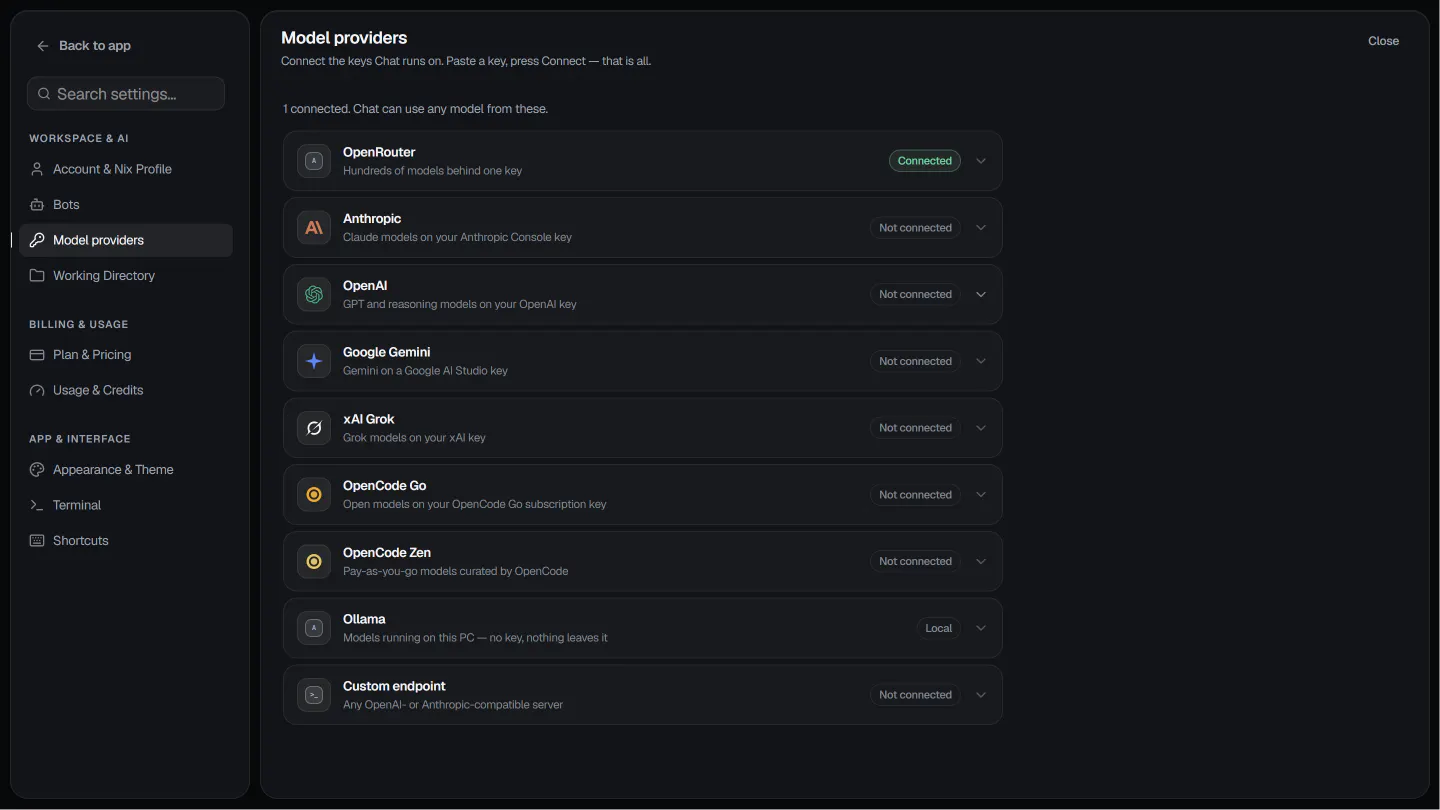Click OpenCode Go Not connected badge
The height and width of the screenshot is (810, 1440).
(x=915, y=495)
